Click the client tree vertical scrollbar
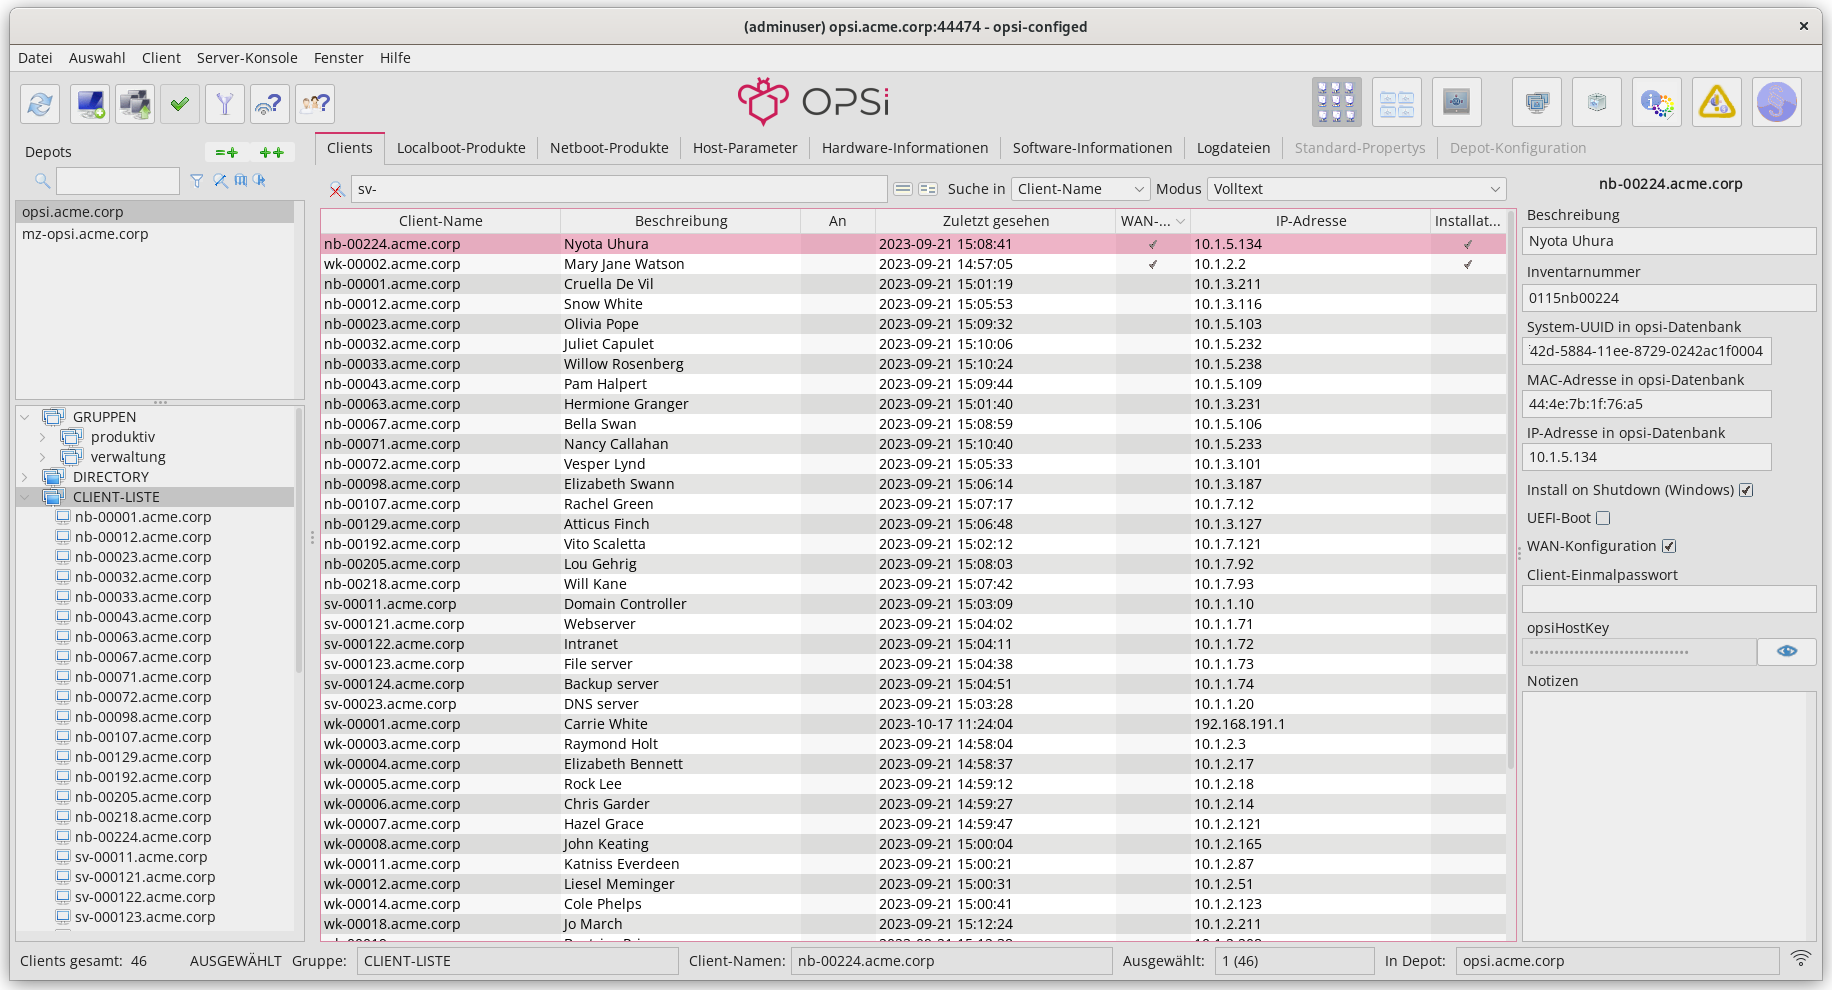The width and height of the screenshot is (1832, 990). [299, 540]
